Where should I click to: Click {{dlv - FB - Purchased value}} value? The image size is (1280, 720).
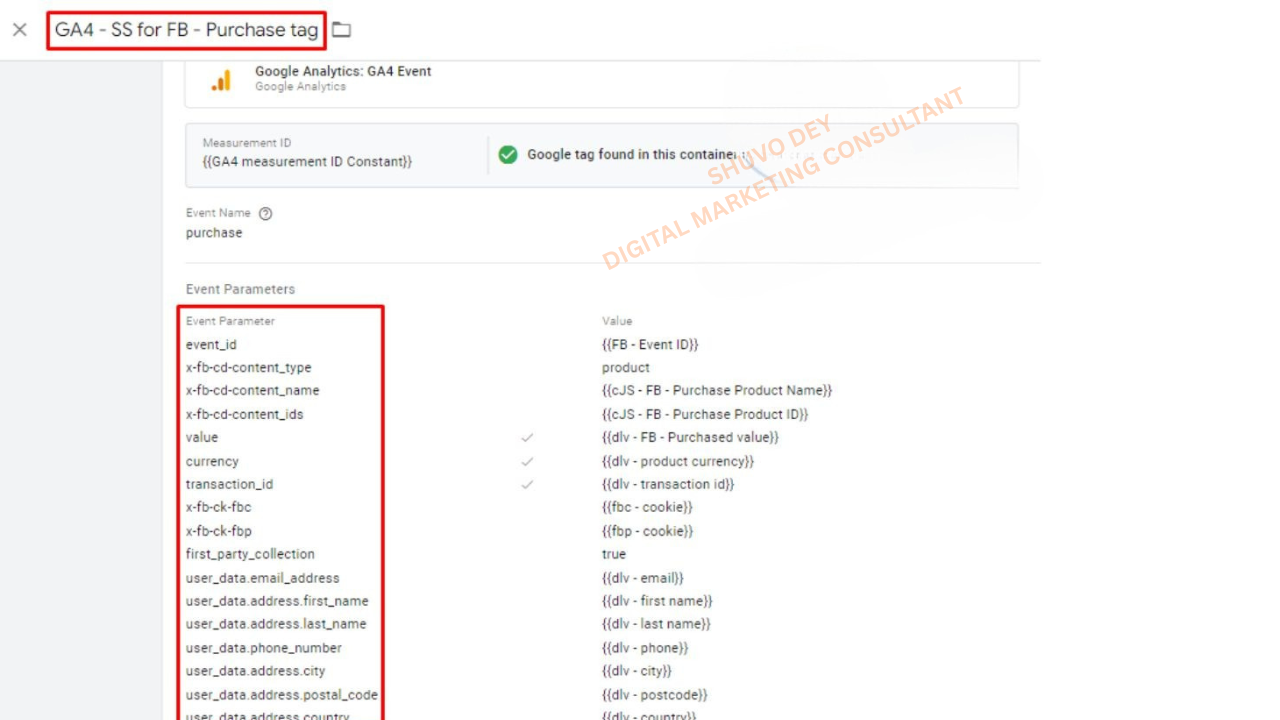[690, 437]
